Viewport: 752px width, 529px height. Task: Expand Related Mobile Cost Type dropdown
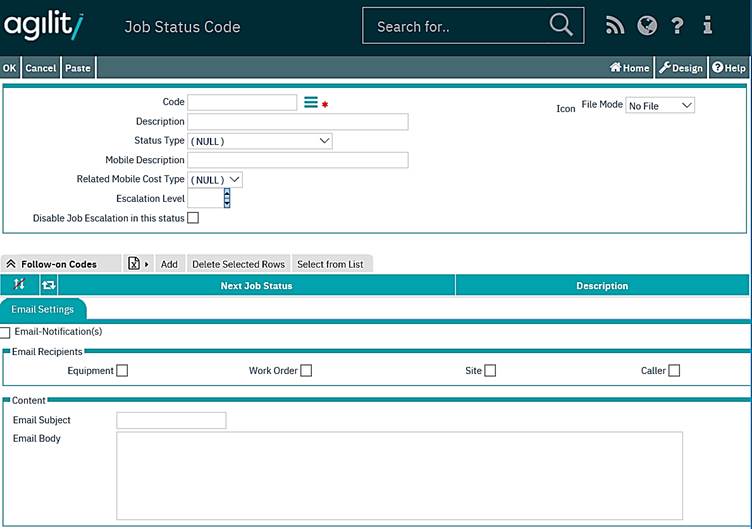(215, 180)
